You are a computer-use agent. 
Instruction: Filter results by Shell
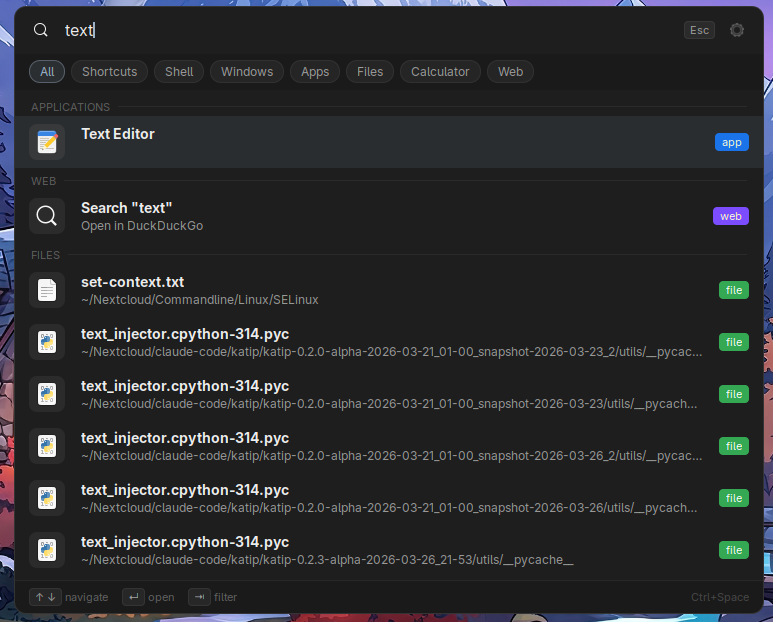pyautogui.click(x=179, y=72)
